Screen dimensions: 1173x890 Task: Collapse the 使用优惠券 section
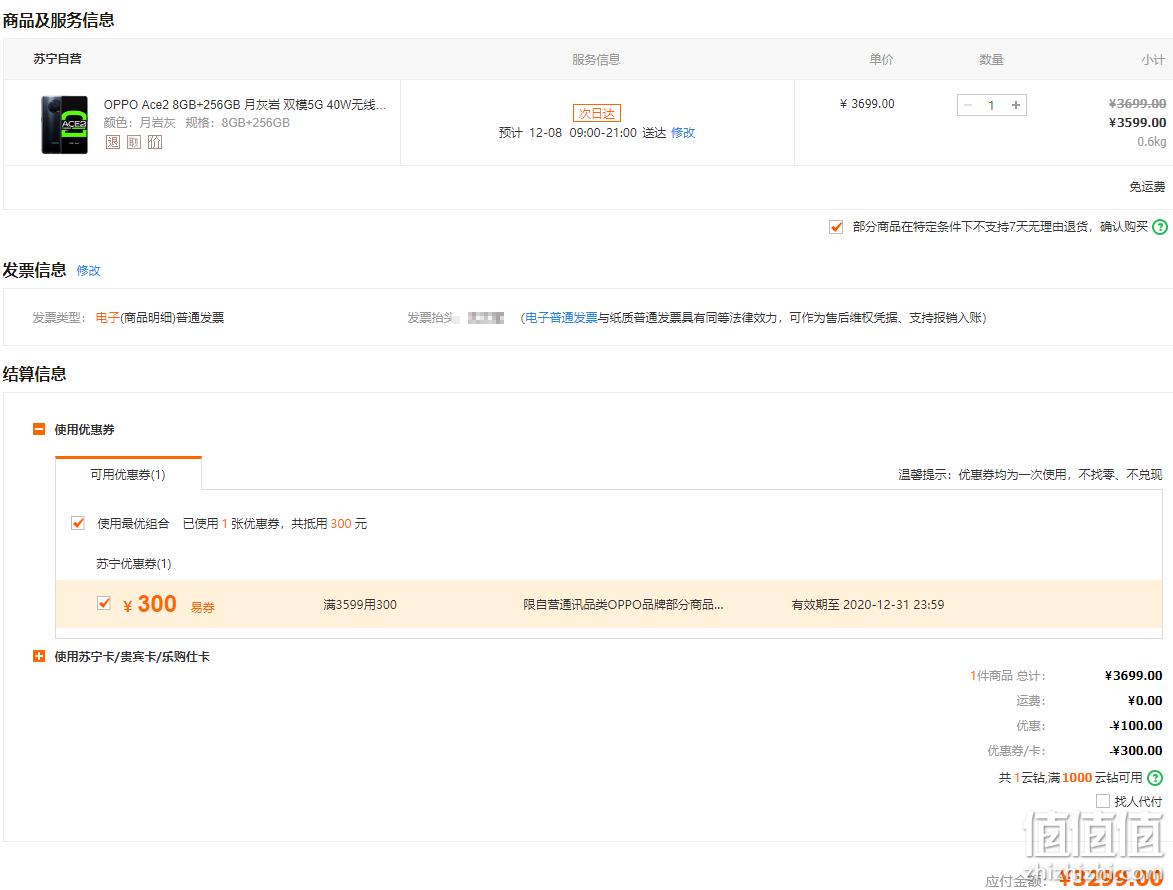(x=39, y=429)
